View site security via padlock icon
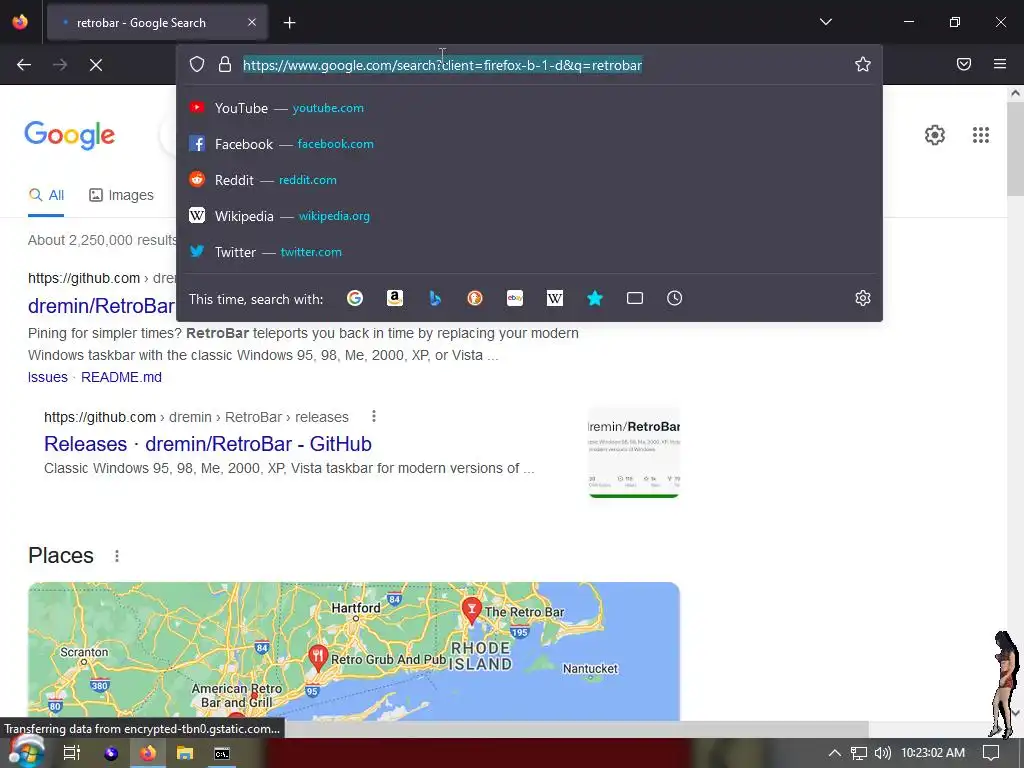The width and height of the screenshot is (1024, 768). pos(225,64)
